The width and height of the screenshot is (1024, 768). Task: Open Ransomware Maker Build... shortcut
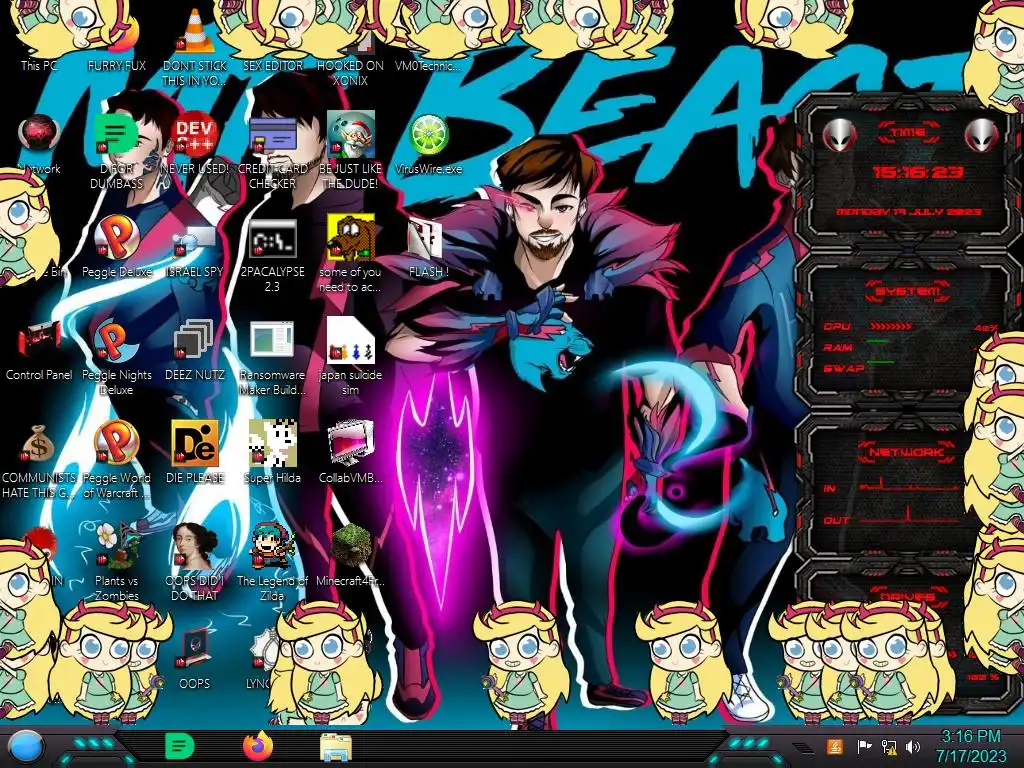(272, 341)
